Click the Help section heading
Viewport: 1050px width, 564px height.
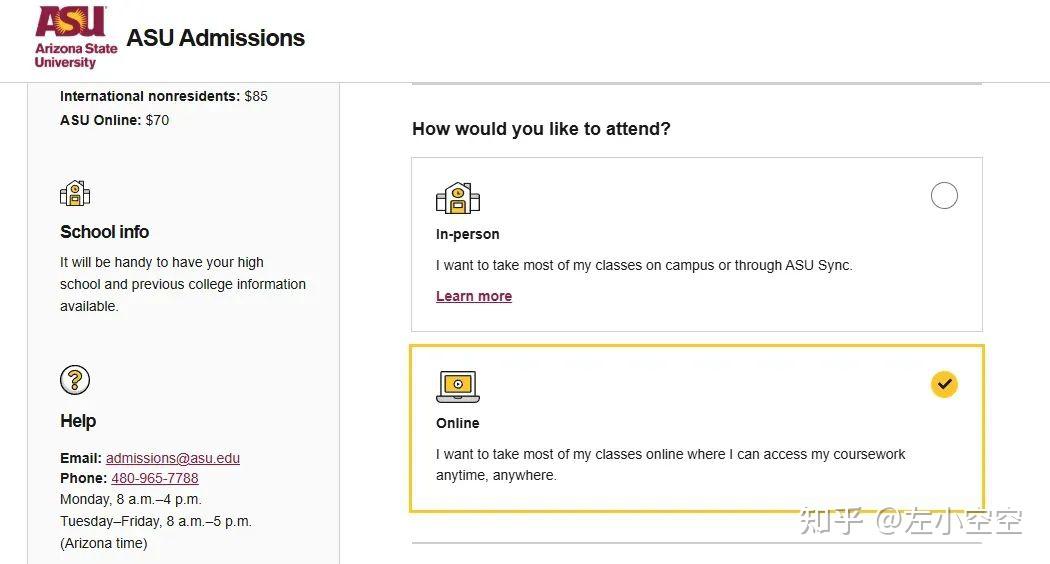tap(78, 421)
